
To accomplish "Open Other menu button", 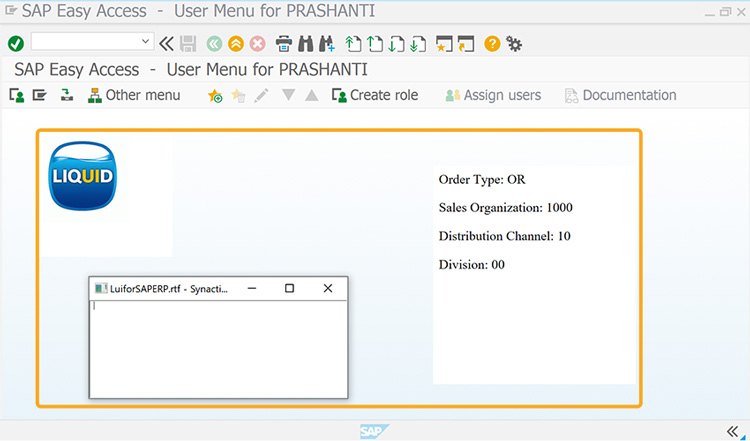I will pyautogui.click(x=134, y=95).
